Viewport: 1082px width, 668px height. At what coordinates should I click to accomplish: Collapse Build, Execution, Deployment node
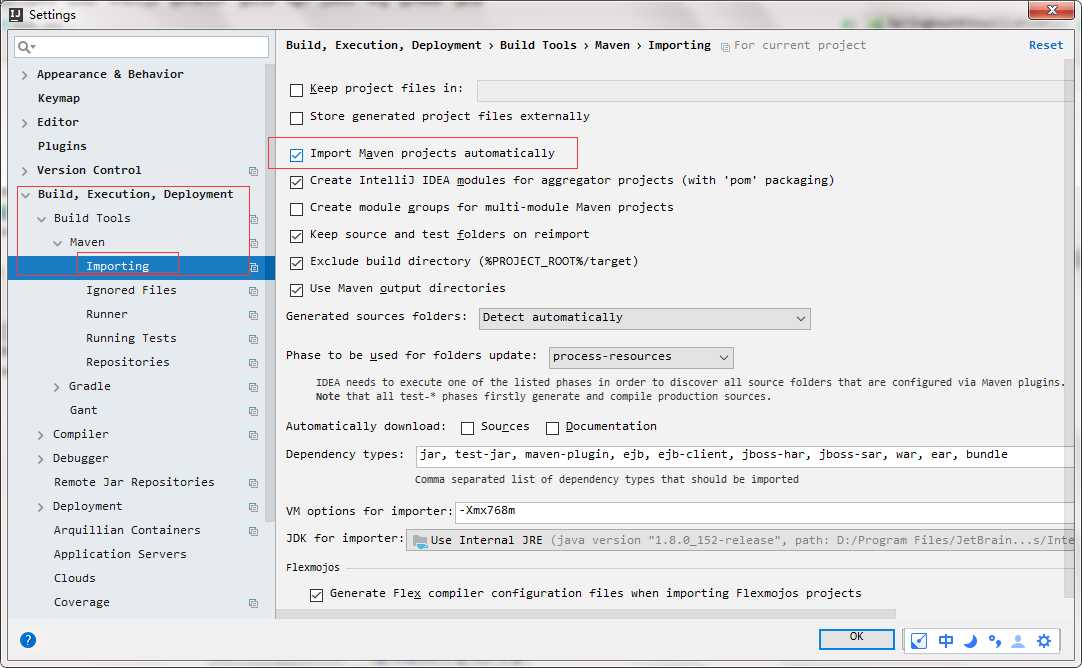point(26,195)
